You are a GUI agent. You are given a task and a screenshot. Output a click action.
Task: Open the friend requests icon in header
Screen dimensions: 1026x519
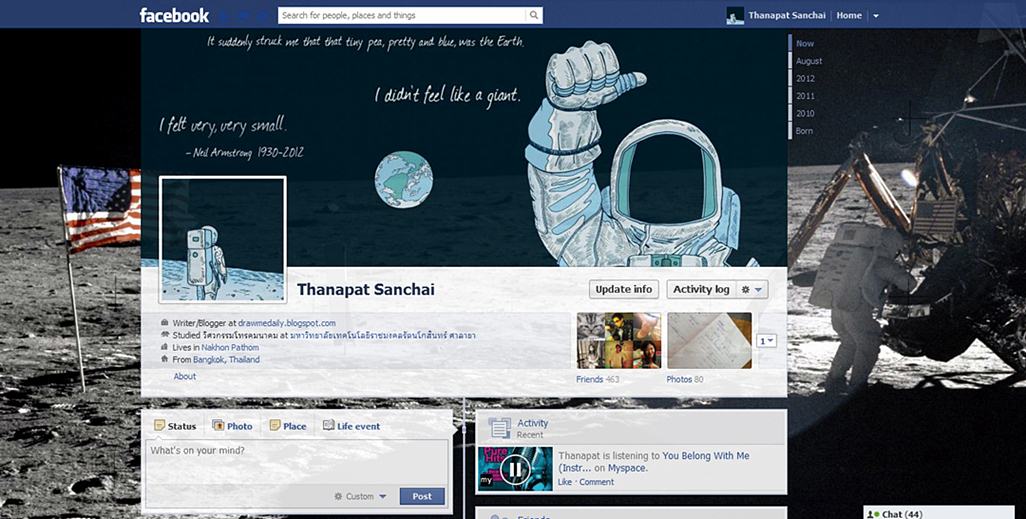225,15
